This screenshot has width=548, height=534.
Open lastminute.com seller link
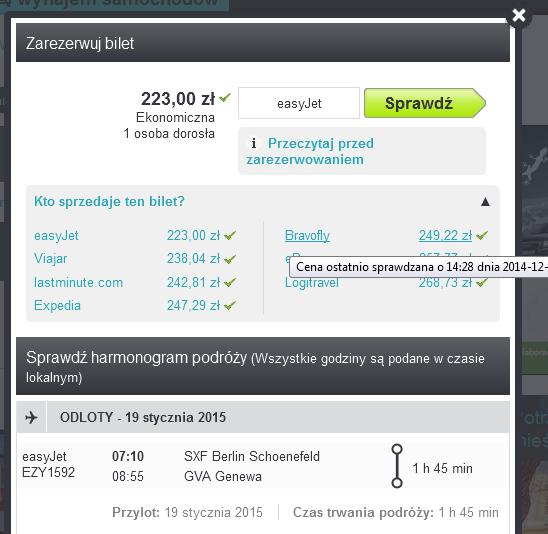click(78, 282)
